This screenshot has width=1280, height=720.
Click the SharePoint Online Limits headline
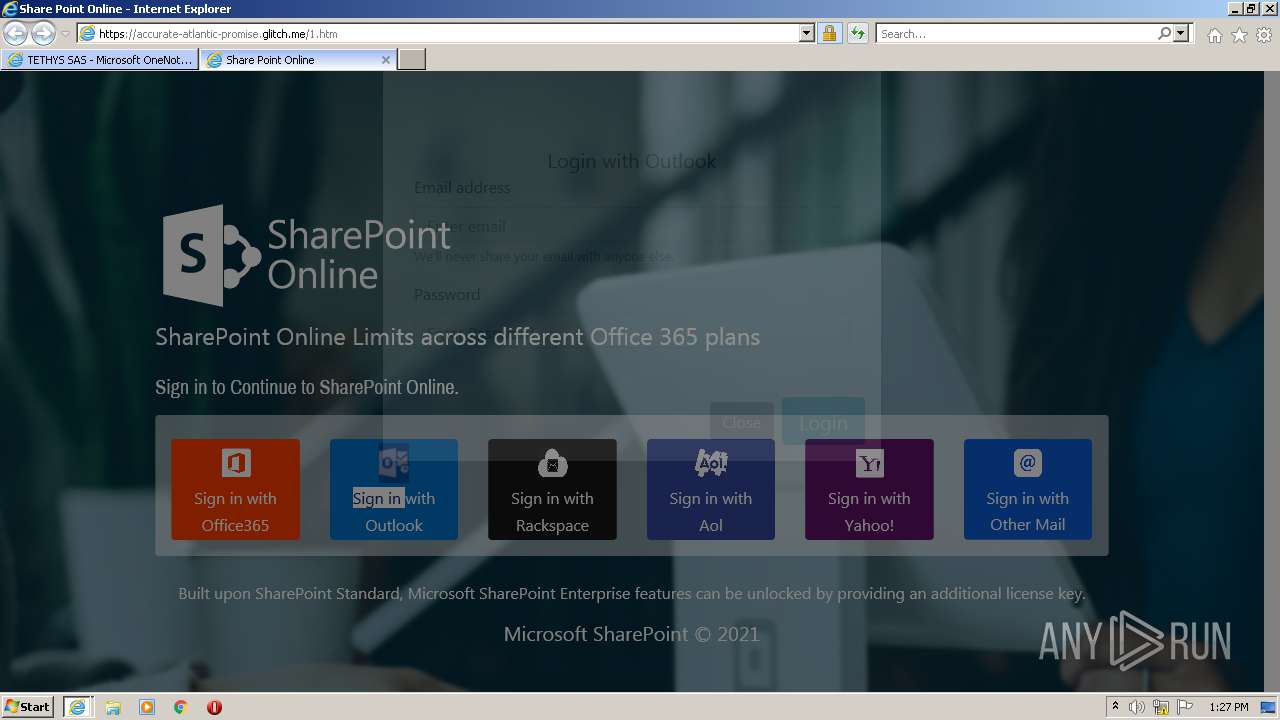coord(458,337)
